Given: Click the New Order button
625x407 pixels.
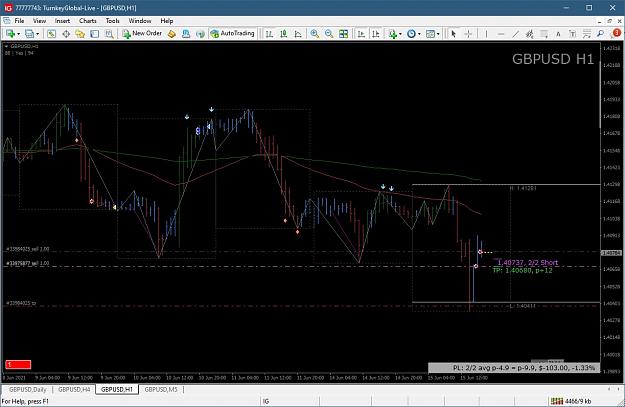Looking at the screenshot, I should [142, 33].
